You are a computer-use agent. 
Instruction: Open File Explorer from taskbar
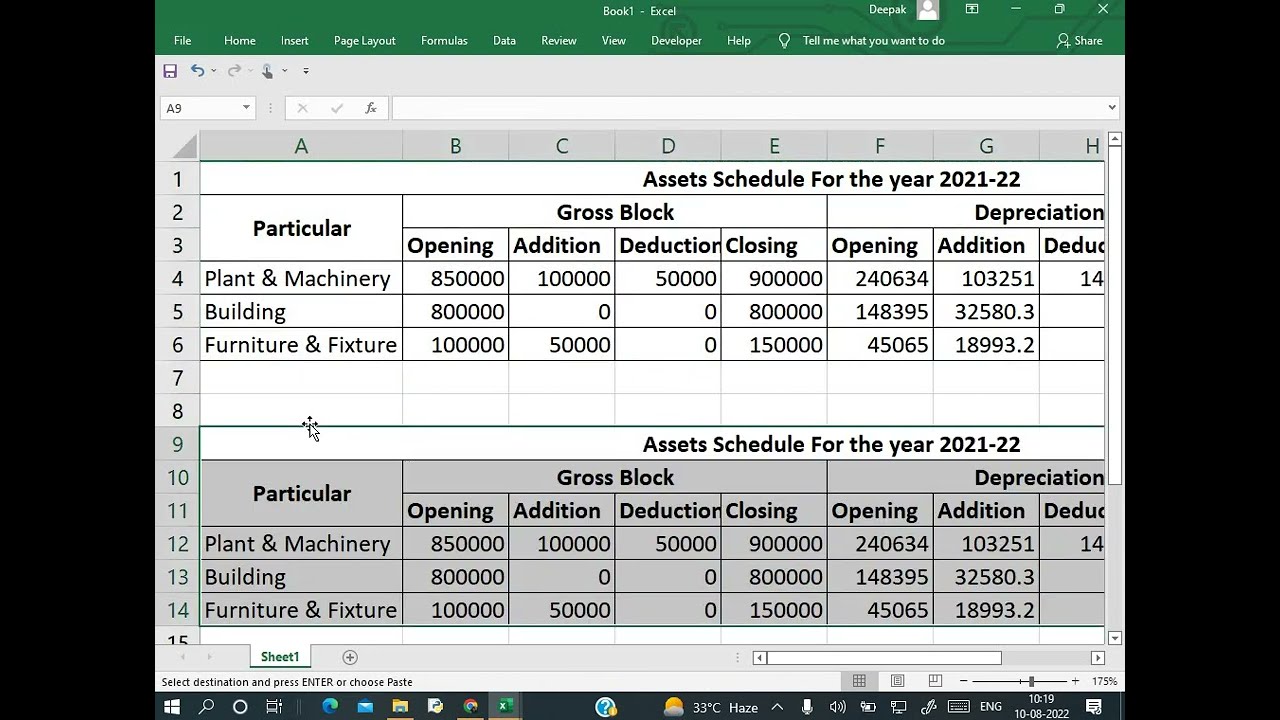(x=400, y=706)
